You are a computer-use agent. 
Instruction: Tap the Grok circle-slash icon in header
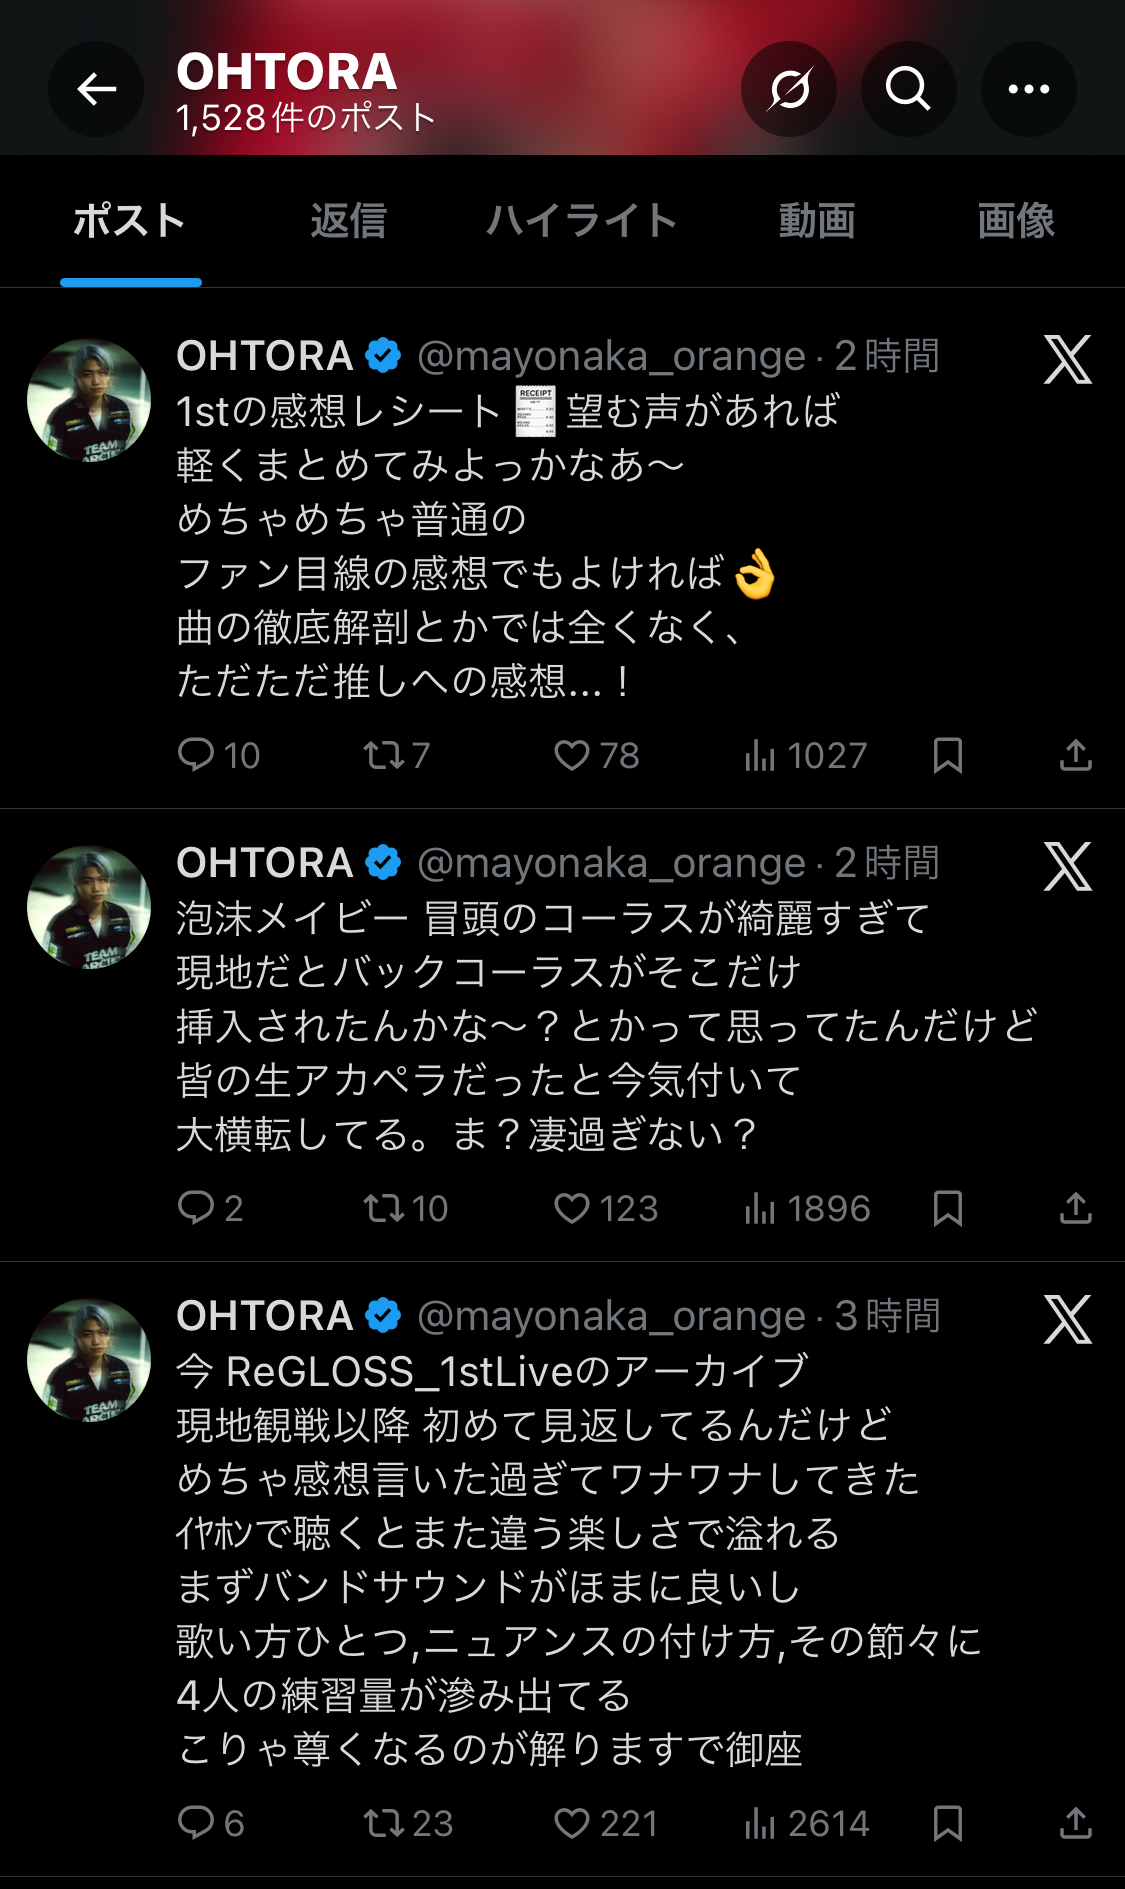pyautogui.click(x=789, y=90)
